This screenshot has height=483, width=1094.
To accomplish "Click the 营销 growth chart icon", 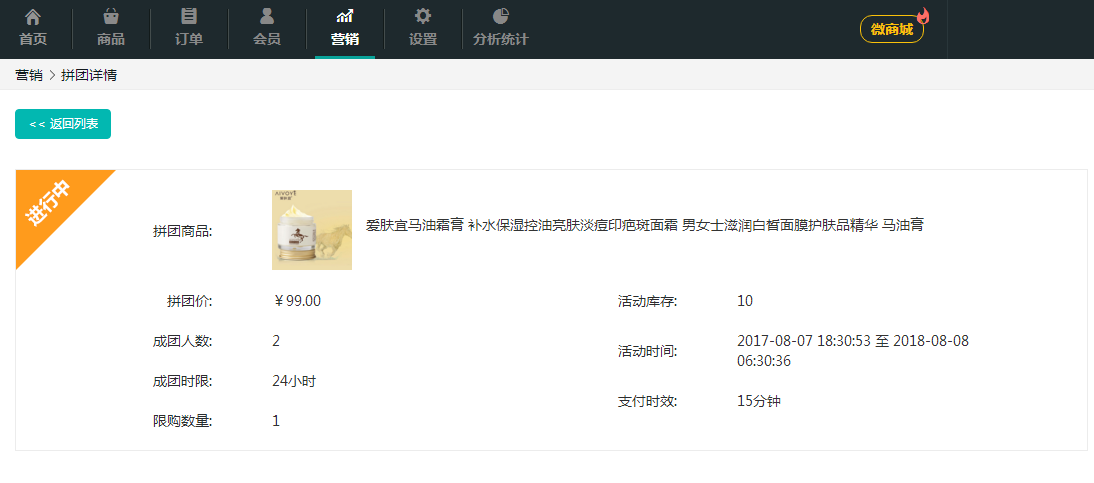I will pos(345,17).
